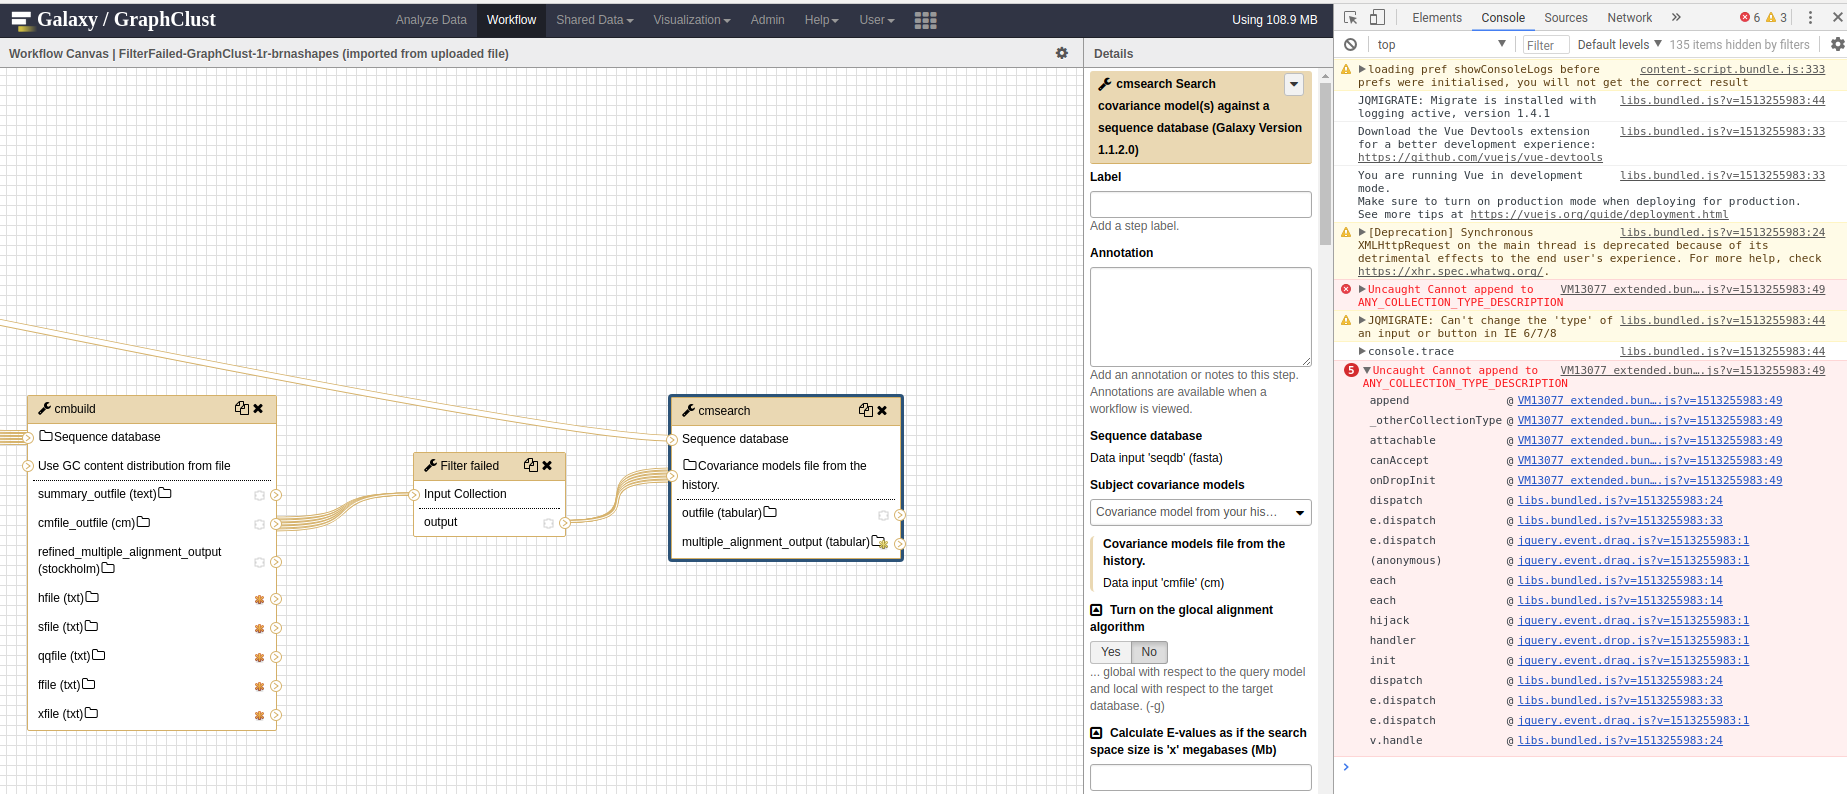This screenshot has height=794, width=1847.
Task: Open the cmsearch tool version dropdown
Action: coord(1294,84)
